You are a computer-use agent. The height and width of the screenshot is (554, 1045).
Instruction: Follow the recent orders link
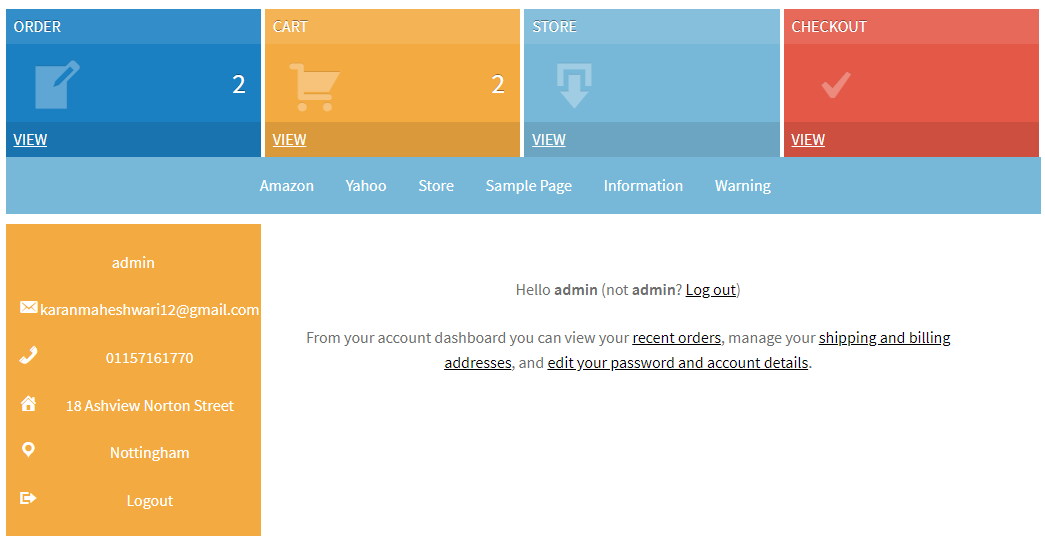676,338
